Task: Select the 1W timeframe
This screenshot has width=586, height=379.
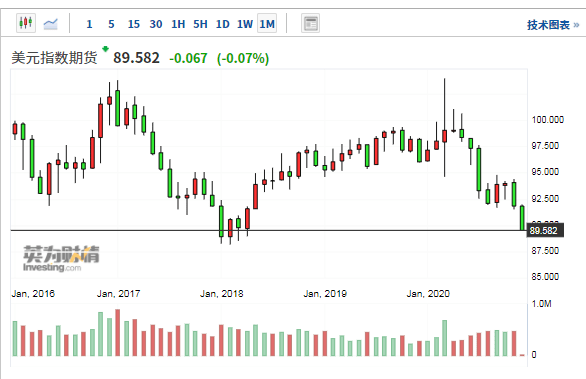Action: [x=245, y=24]
